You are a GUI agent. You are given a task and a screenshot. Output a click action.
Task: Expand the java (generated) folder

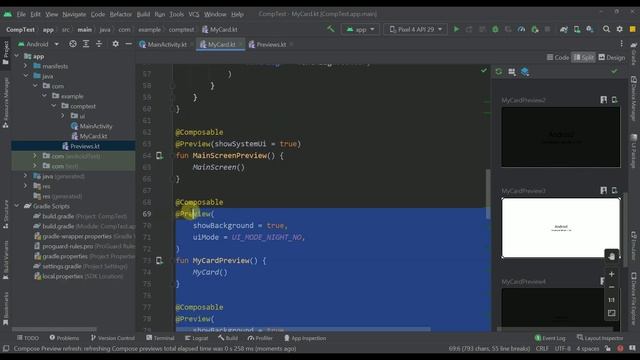(25, 176)
